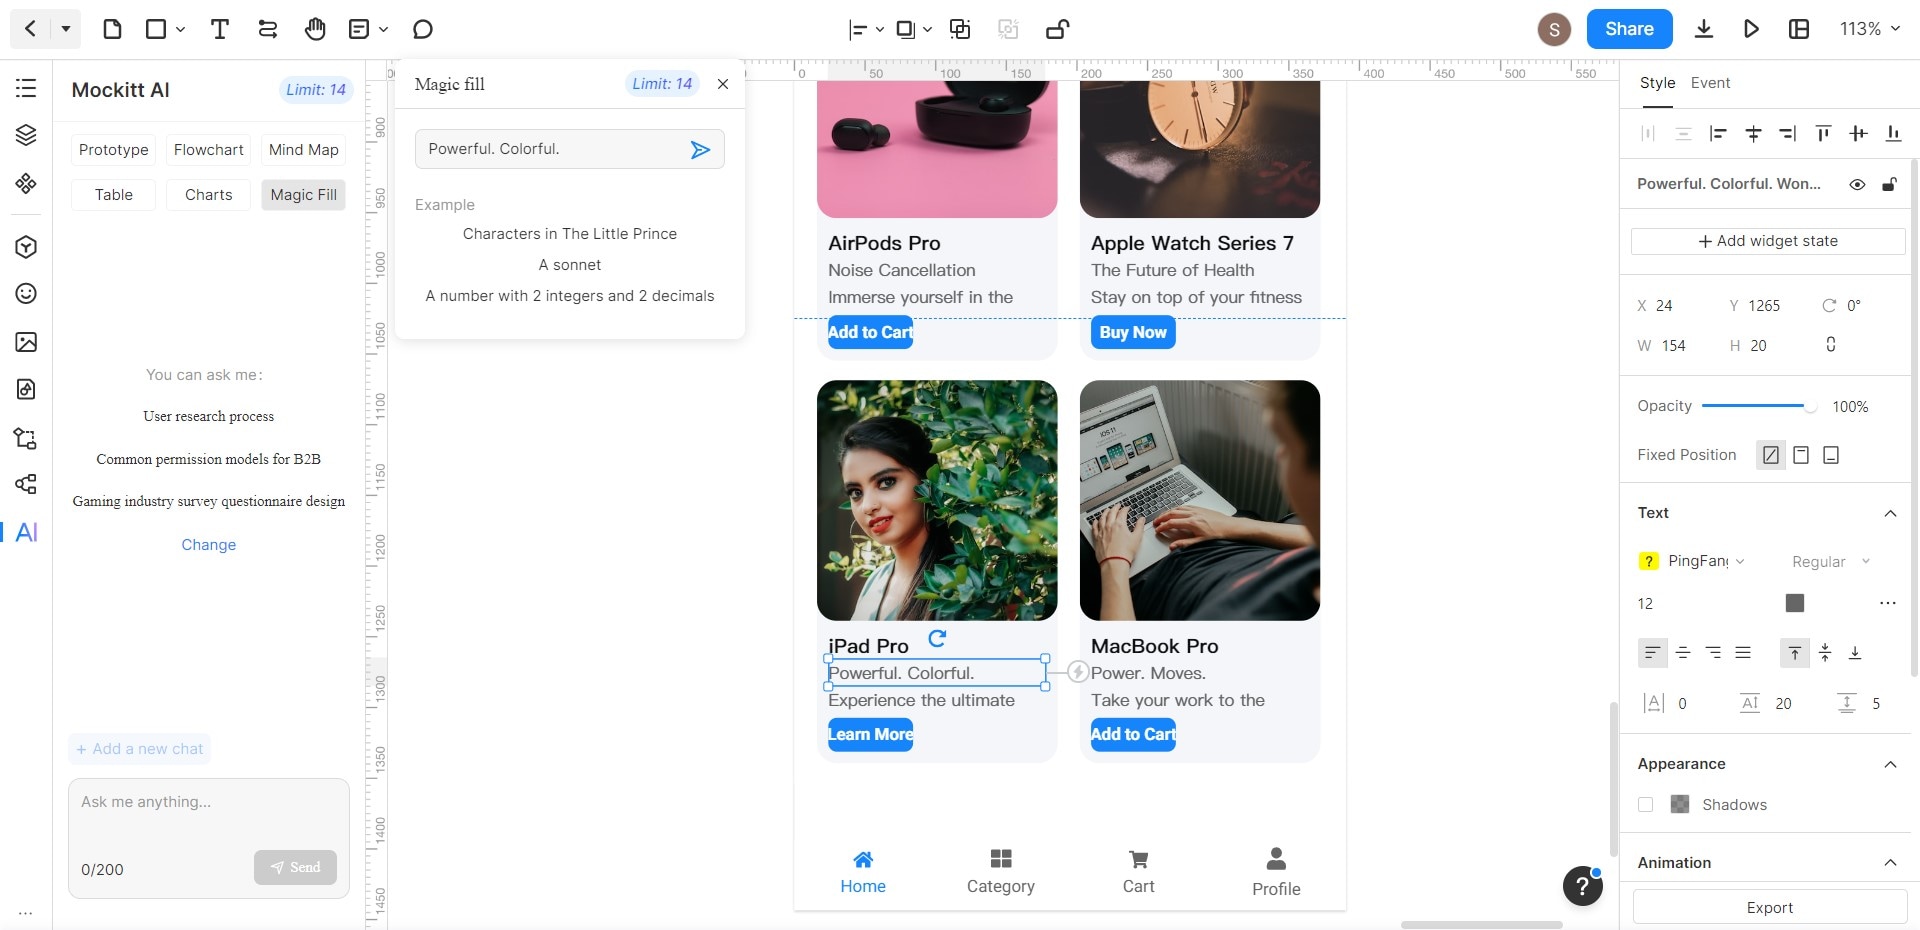Switch to the Style tab
Image resolution: width=1920 pixels, height=930 pixels.
click(x=1657, y=83)
